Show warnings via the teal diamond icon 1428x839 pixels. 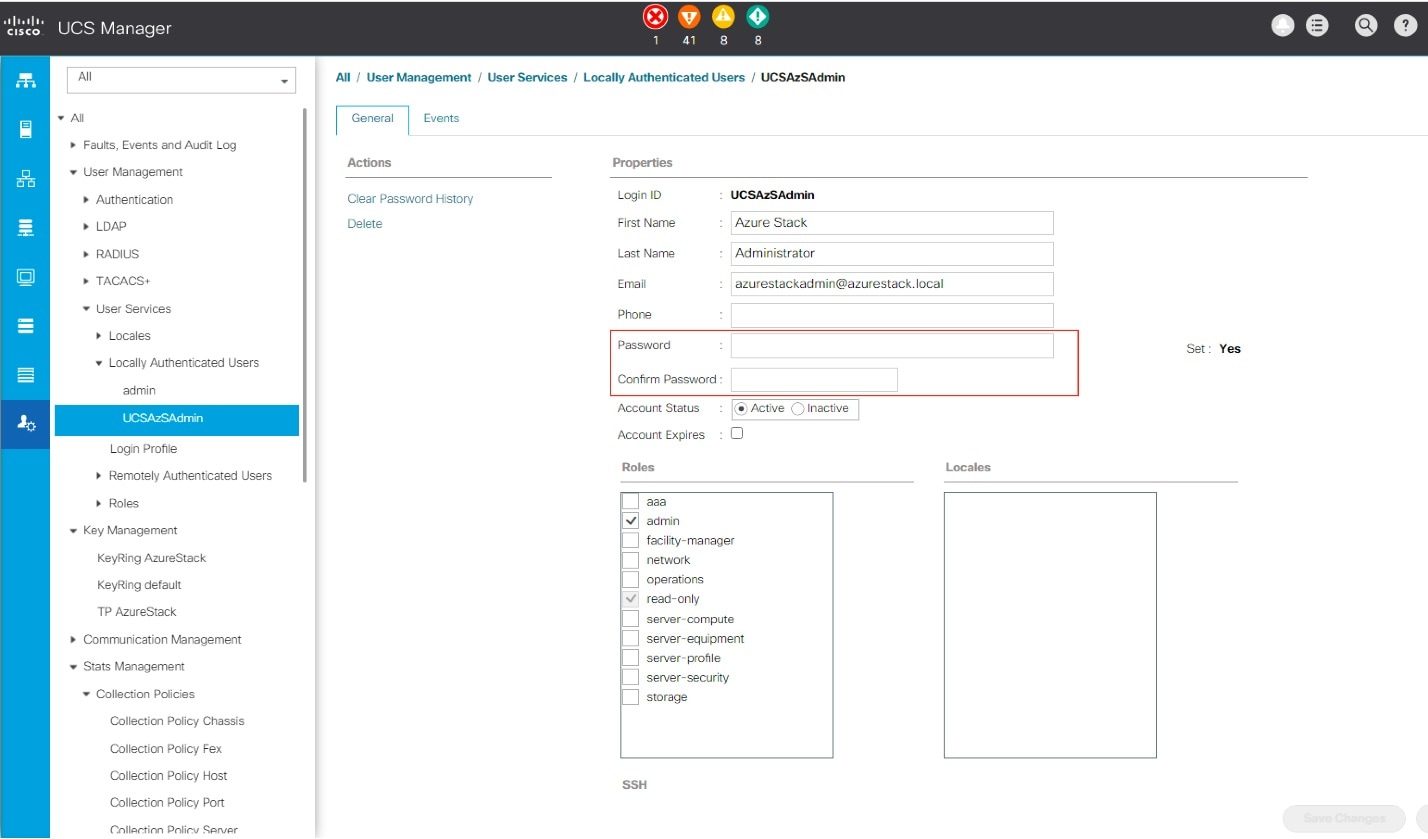757,17
